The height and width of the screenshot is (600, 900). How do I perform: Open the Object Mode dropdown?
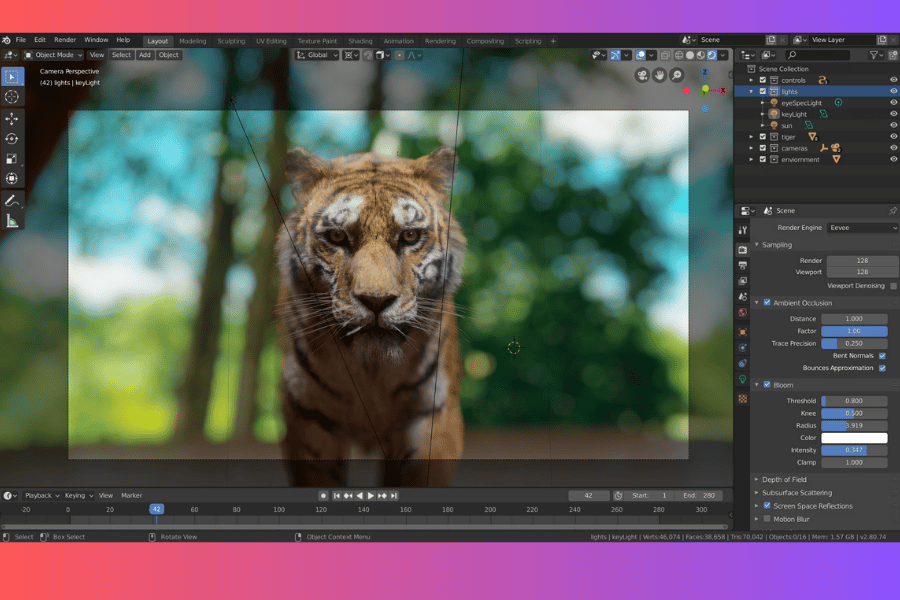54,55
